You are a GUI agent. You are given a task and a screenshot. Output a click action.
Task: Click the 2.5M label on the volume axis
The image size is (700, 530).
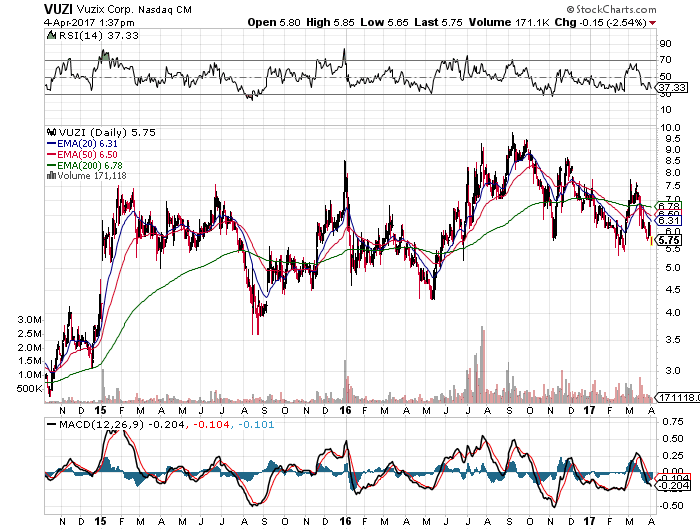click(x=29, y=334)
